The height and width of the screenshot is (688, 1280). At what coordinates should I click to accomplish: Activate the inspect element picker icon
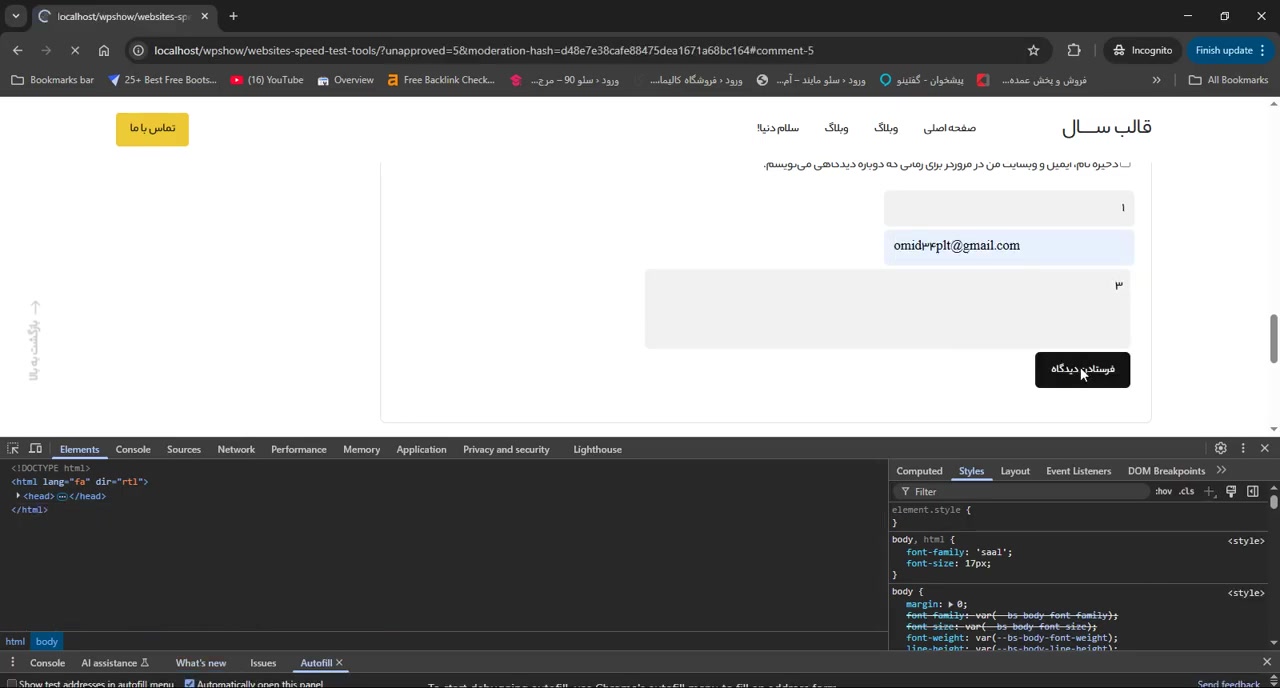12,449
